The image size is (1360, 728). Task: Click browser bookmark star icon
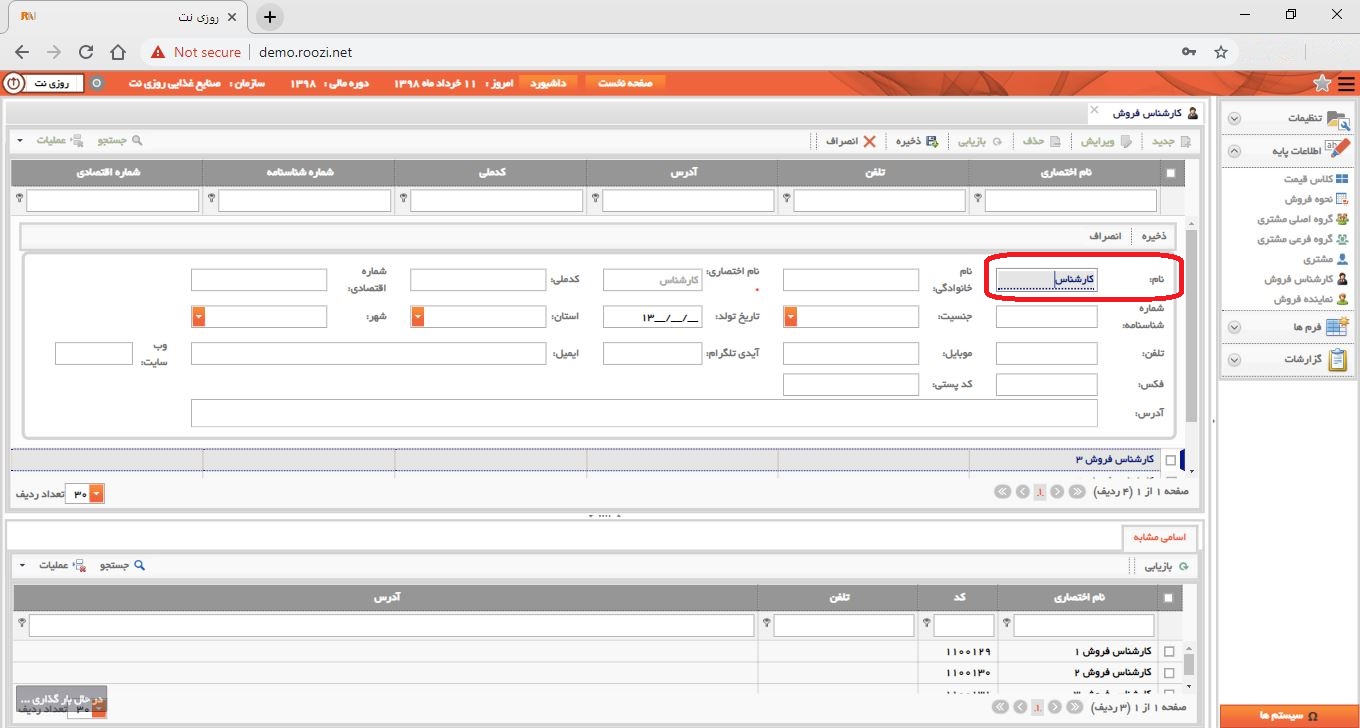tap(1221, 52)
